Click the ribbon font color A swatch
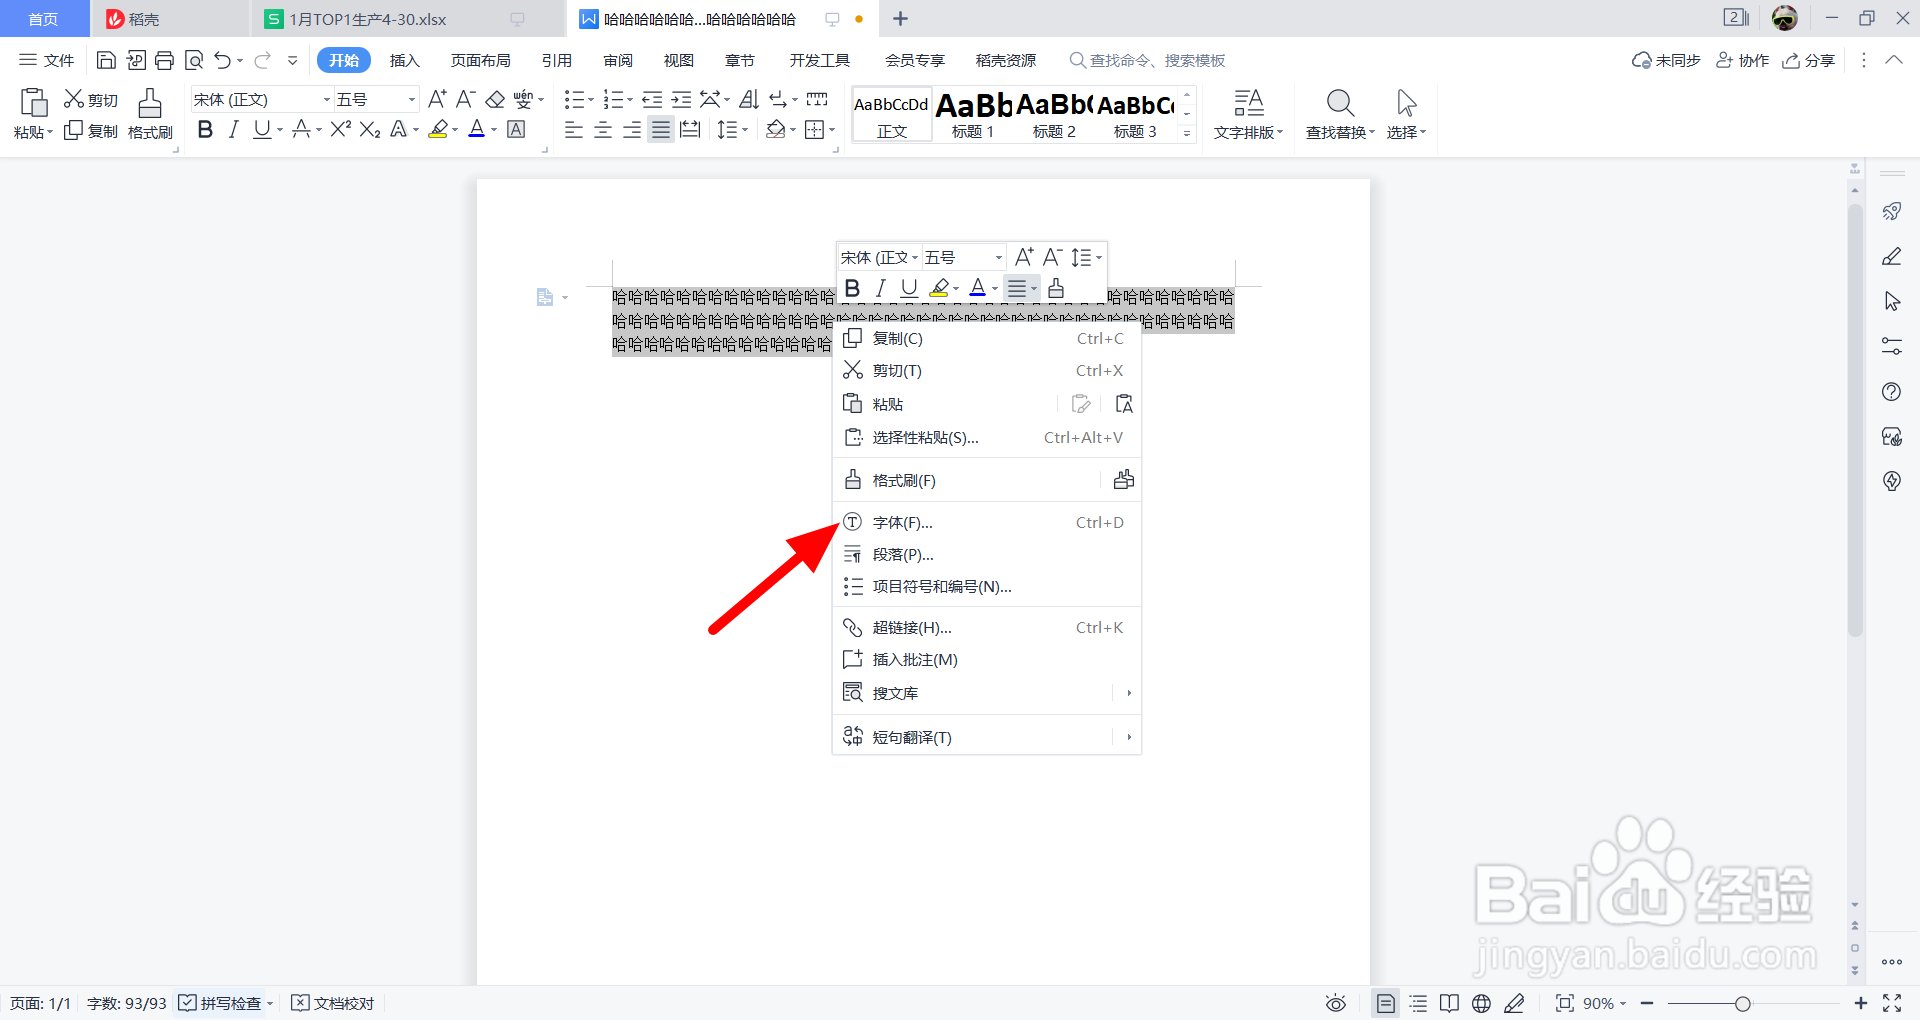The image size is (1920, 1020). (476, 129)
